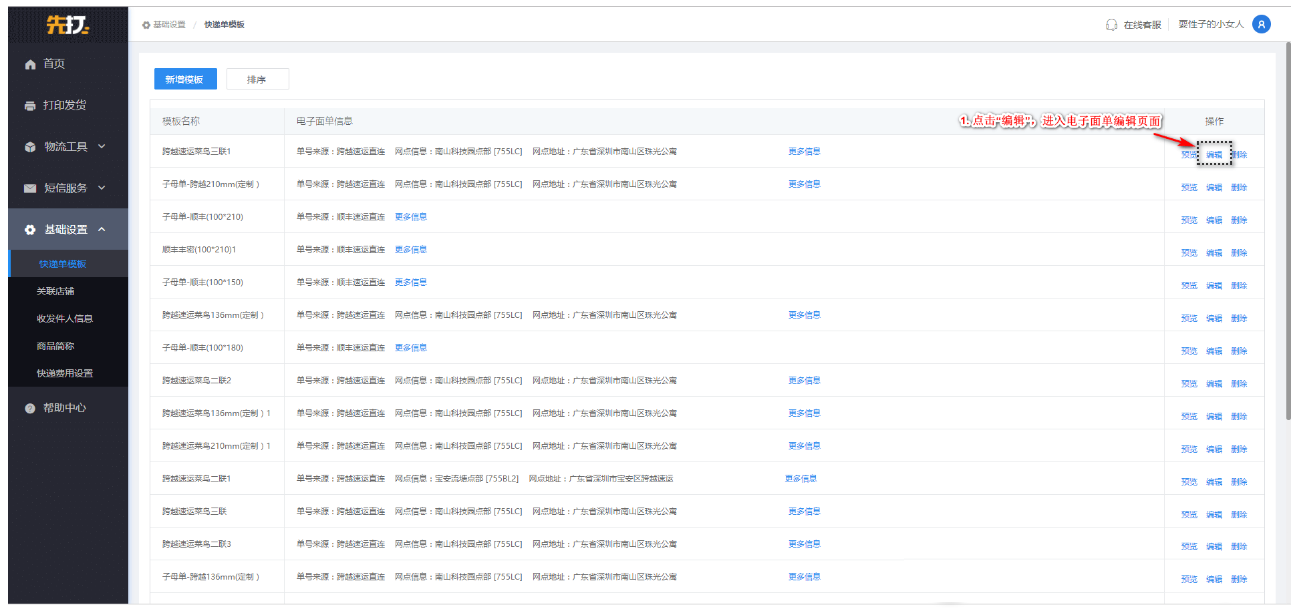Click the 操作 column header
The width and height of the screenshot is (1297, 608).
pyautogui.click(x=1214, y=121)
